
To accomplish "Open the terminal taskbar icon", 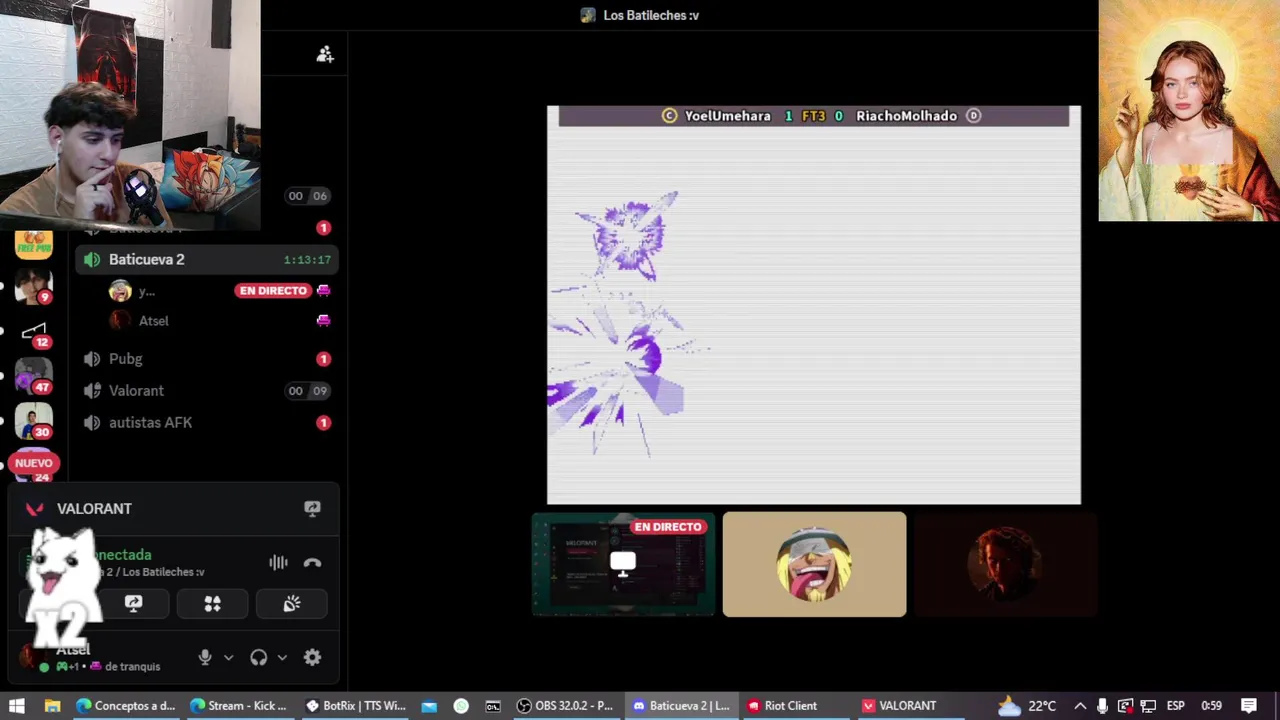I will (x=493, y=706).
